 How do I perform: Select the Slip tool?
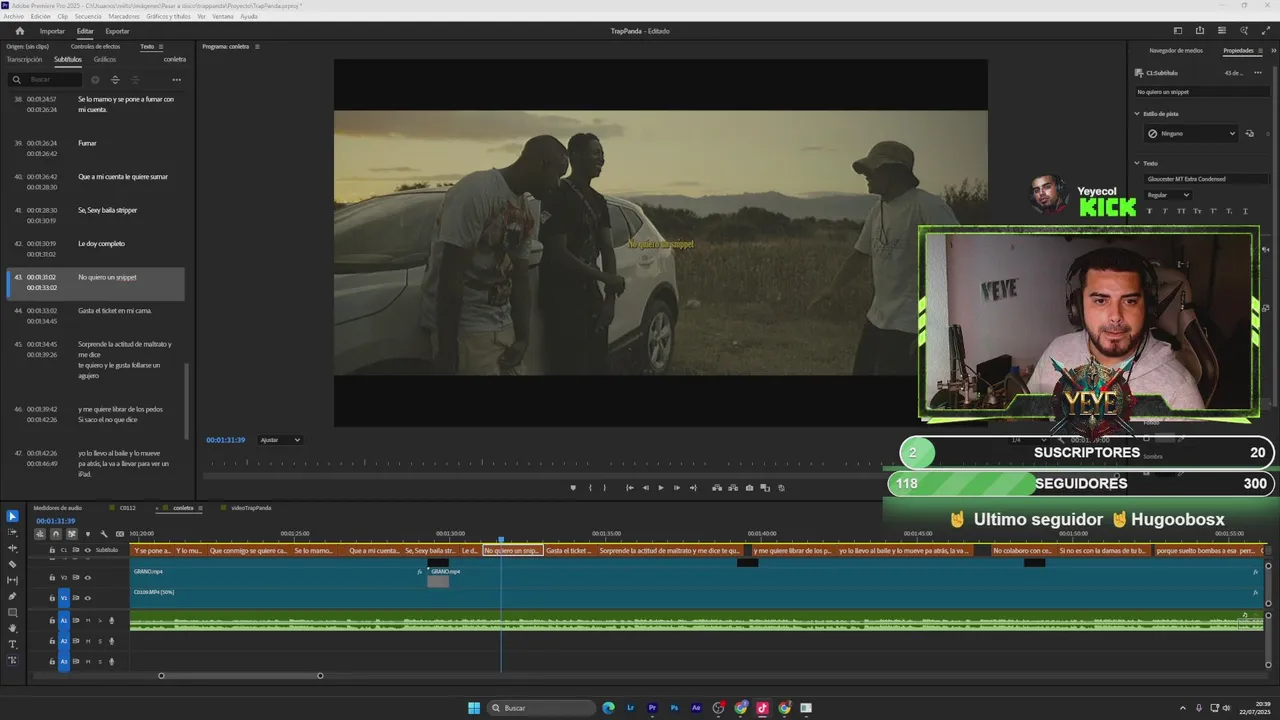pos(12,580)
